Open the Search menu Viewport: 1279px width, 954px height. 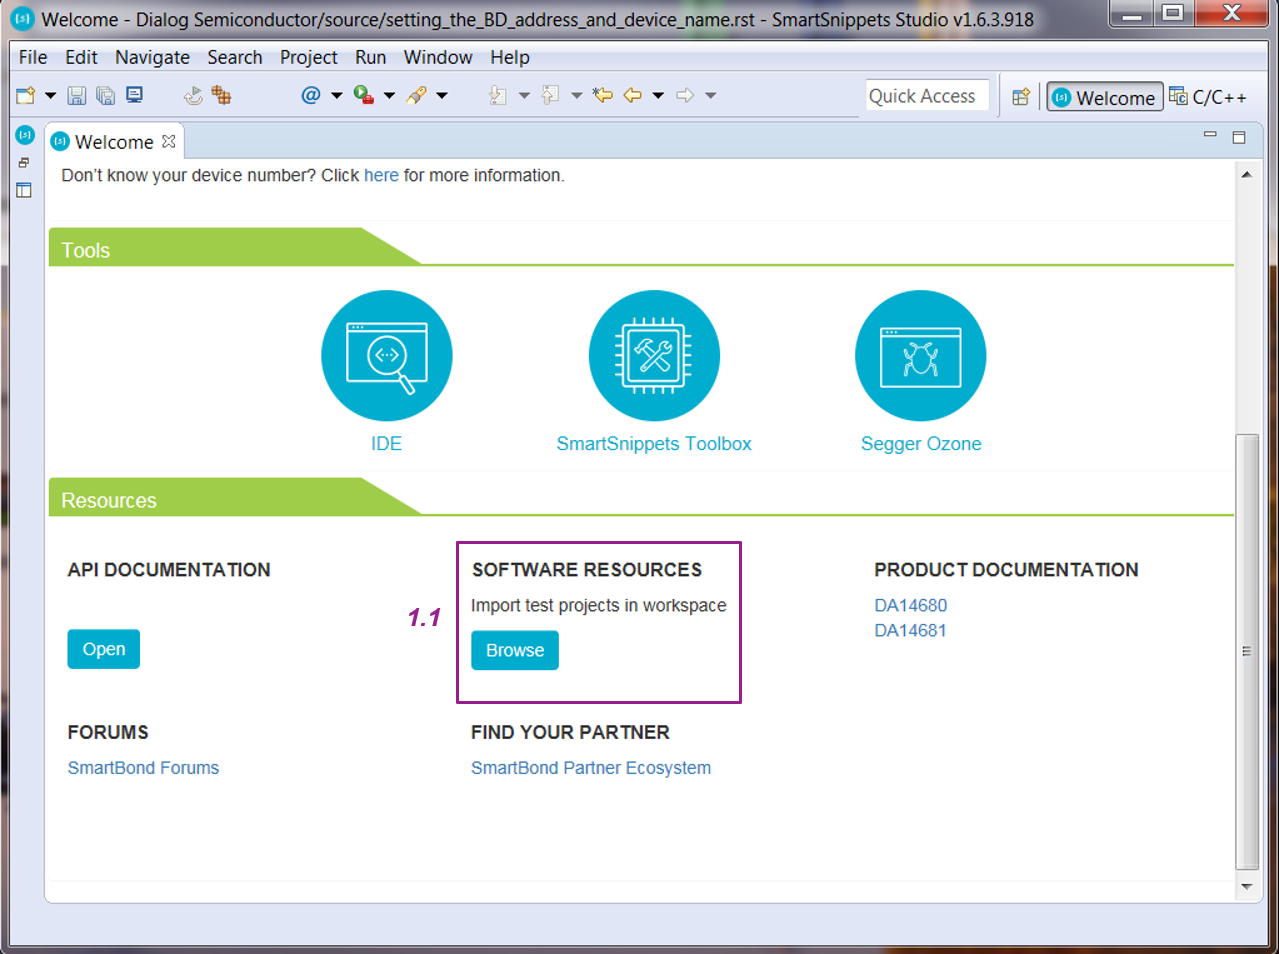tap(235, 57)
